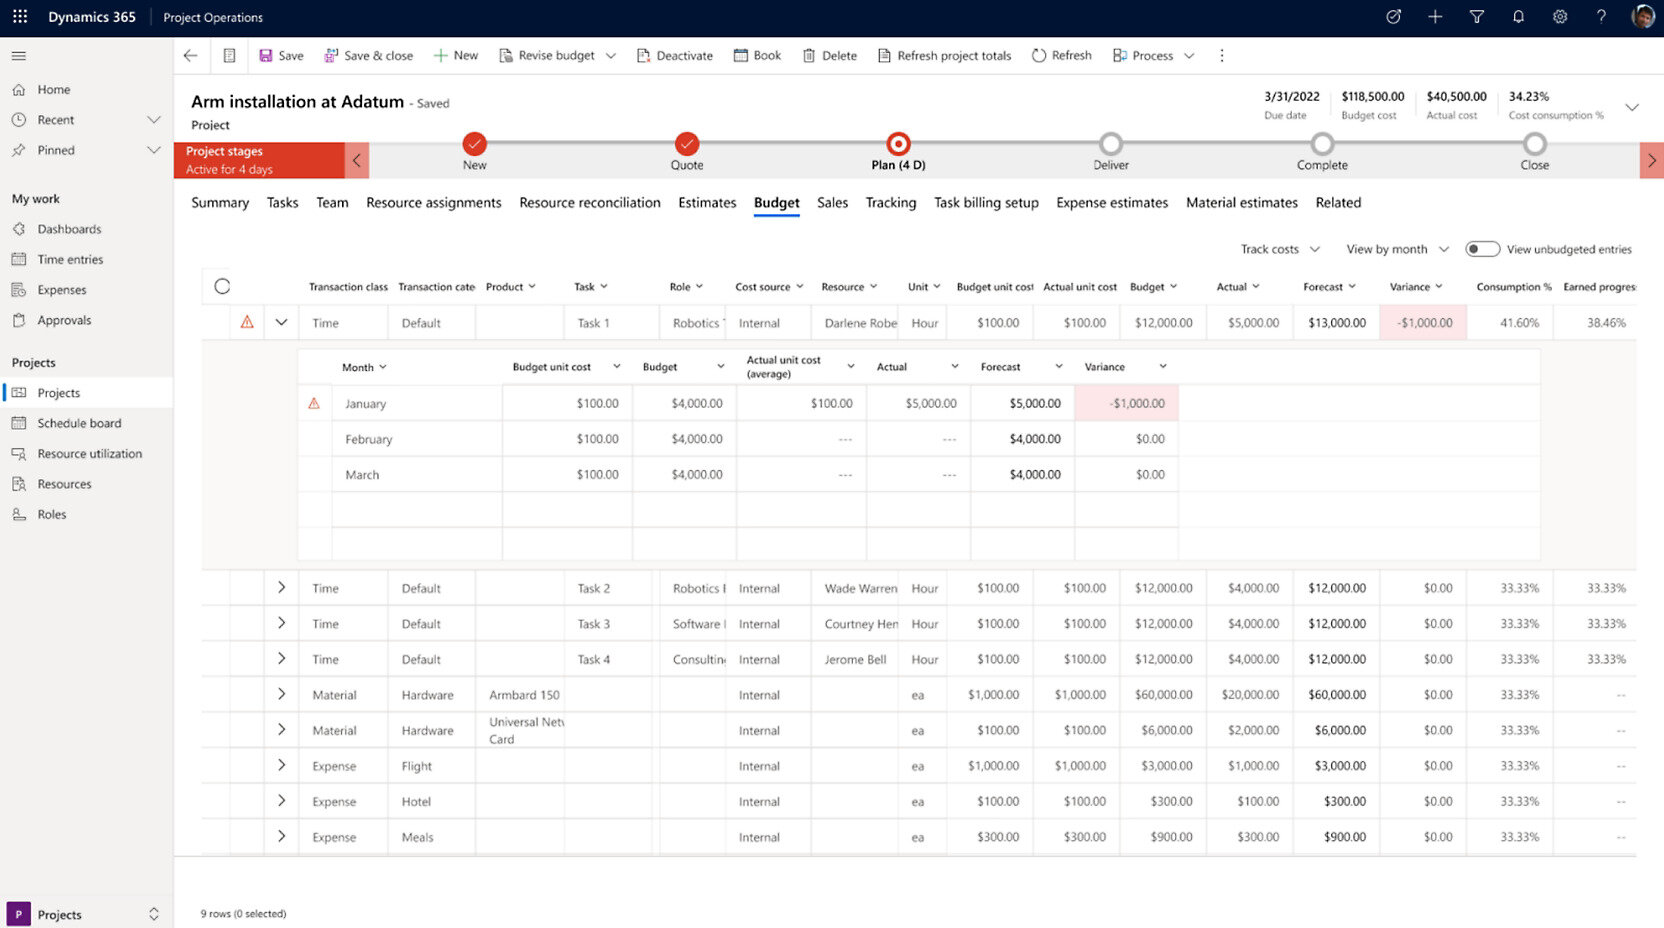The width and height of the screenshot is (1664, 928).
Task: Expand the Task 2 budget row
Action: pyautogui.click(x=281, y=588)
